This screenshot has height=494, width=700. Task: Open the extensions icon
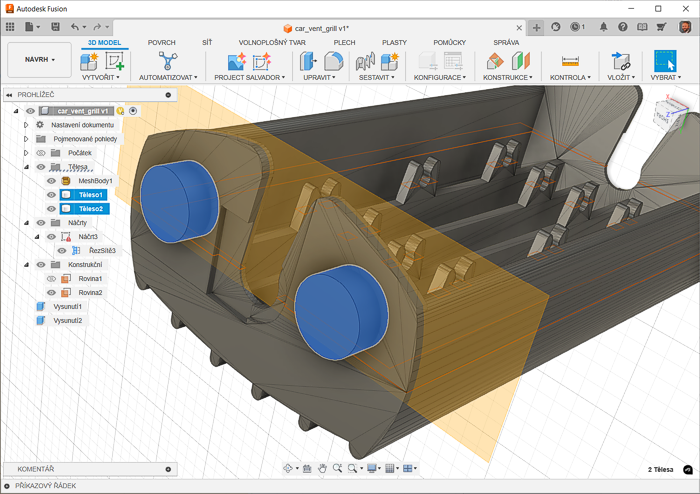point(556,27)
